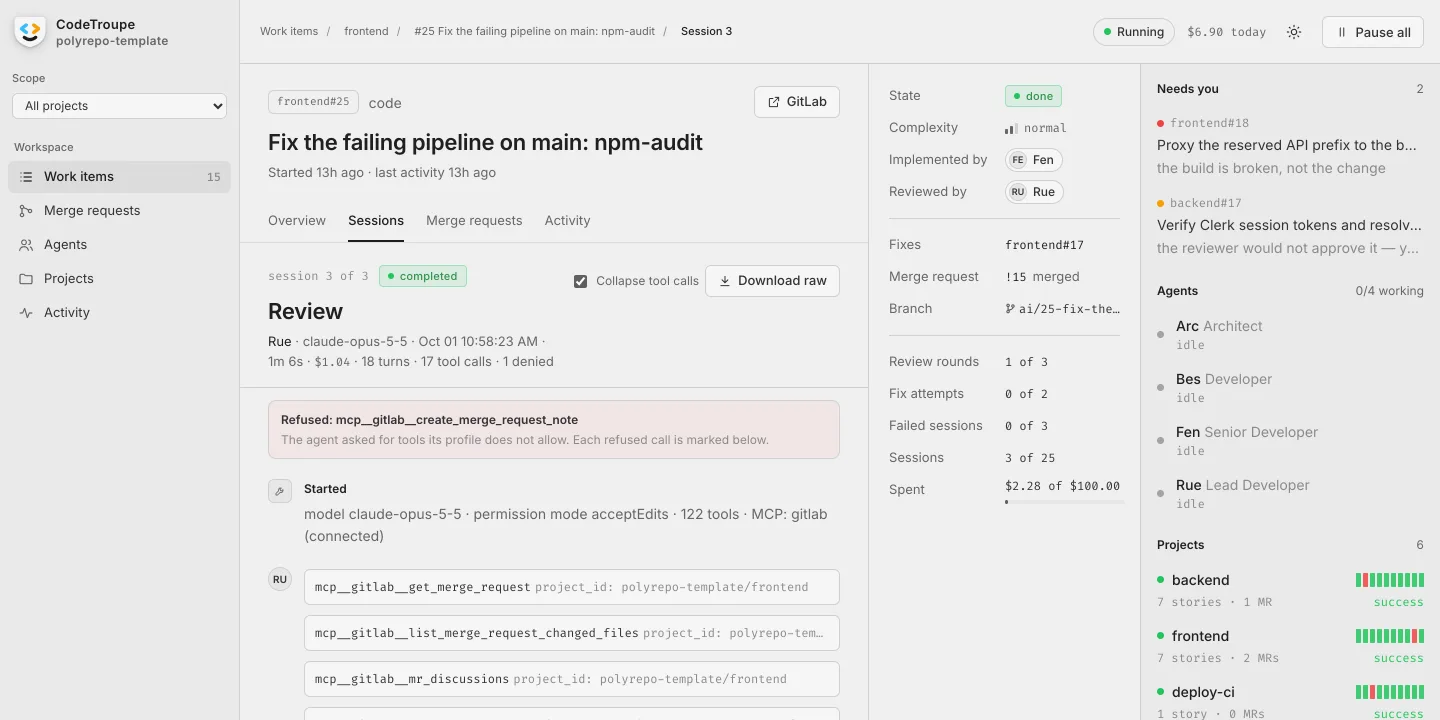The image size is (1440, 720).
Task: Click the complexity bars icon beside normal
Action: (x=1011, y=128)
